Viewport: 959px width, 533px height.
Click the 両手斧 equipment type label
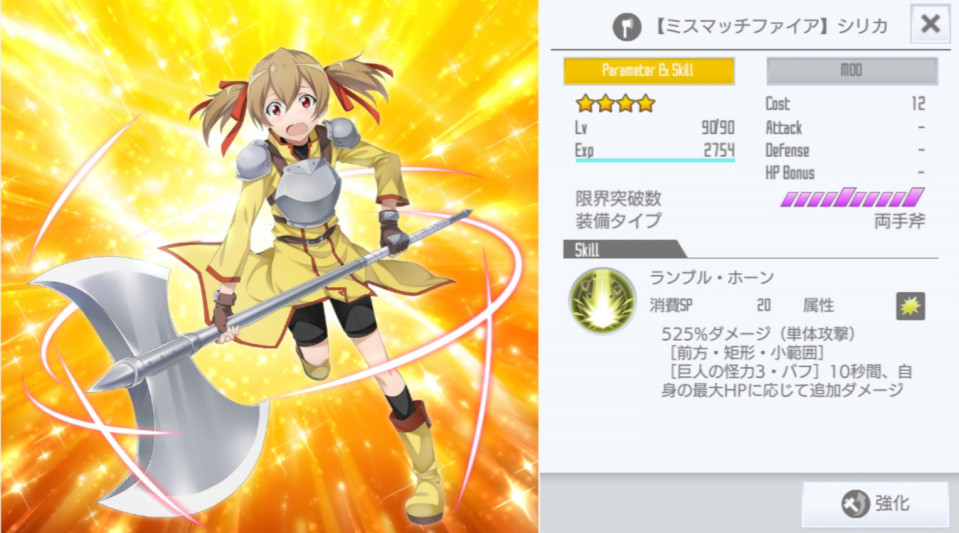(899, 220)
